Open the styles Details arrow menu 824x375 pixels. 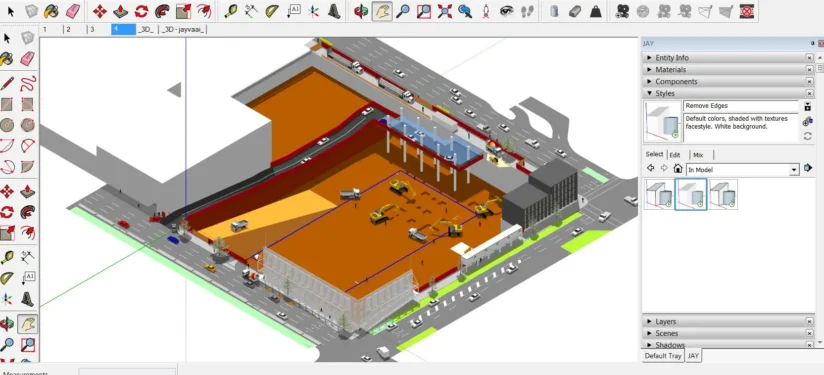click(808, 169)
